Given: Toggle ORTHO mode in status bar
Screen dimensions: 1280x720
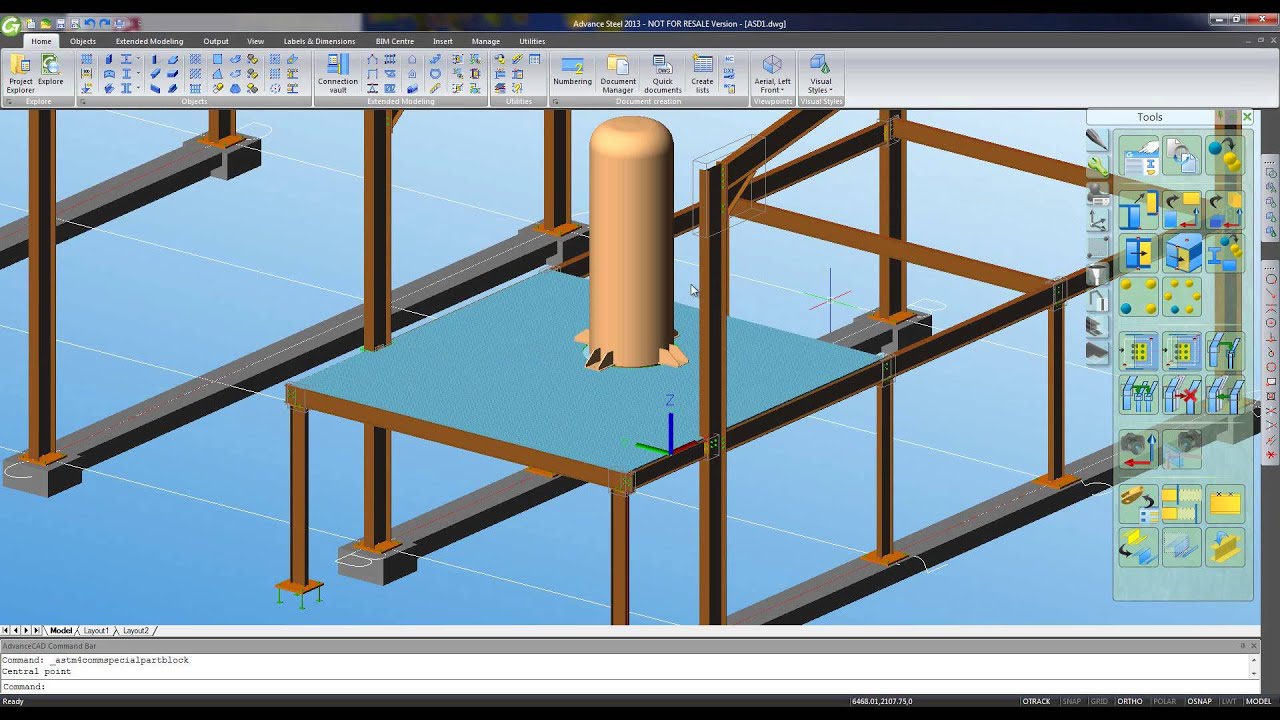Looking at the screenshot, I should pyautogui.click(x=1130, y=701).
